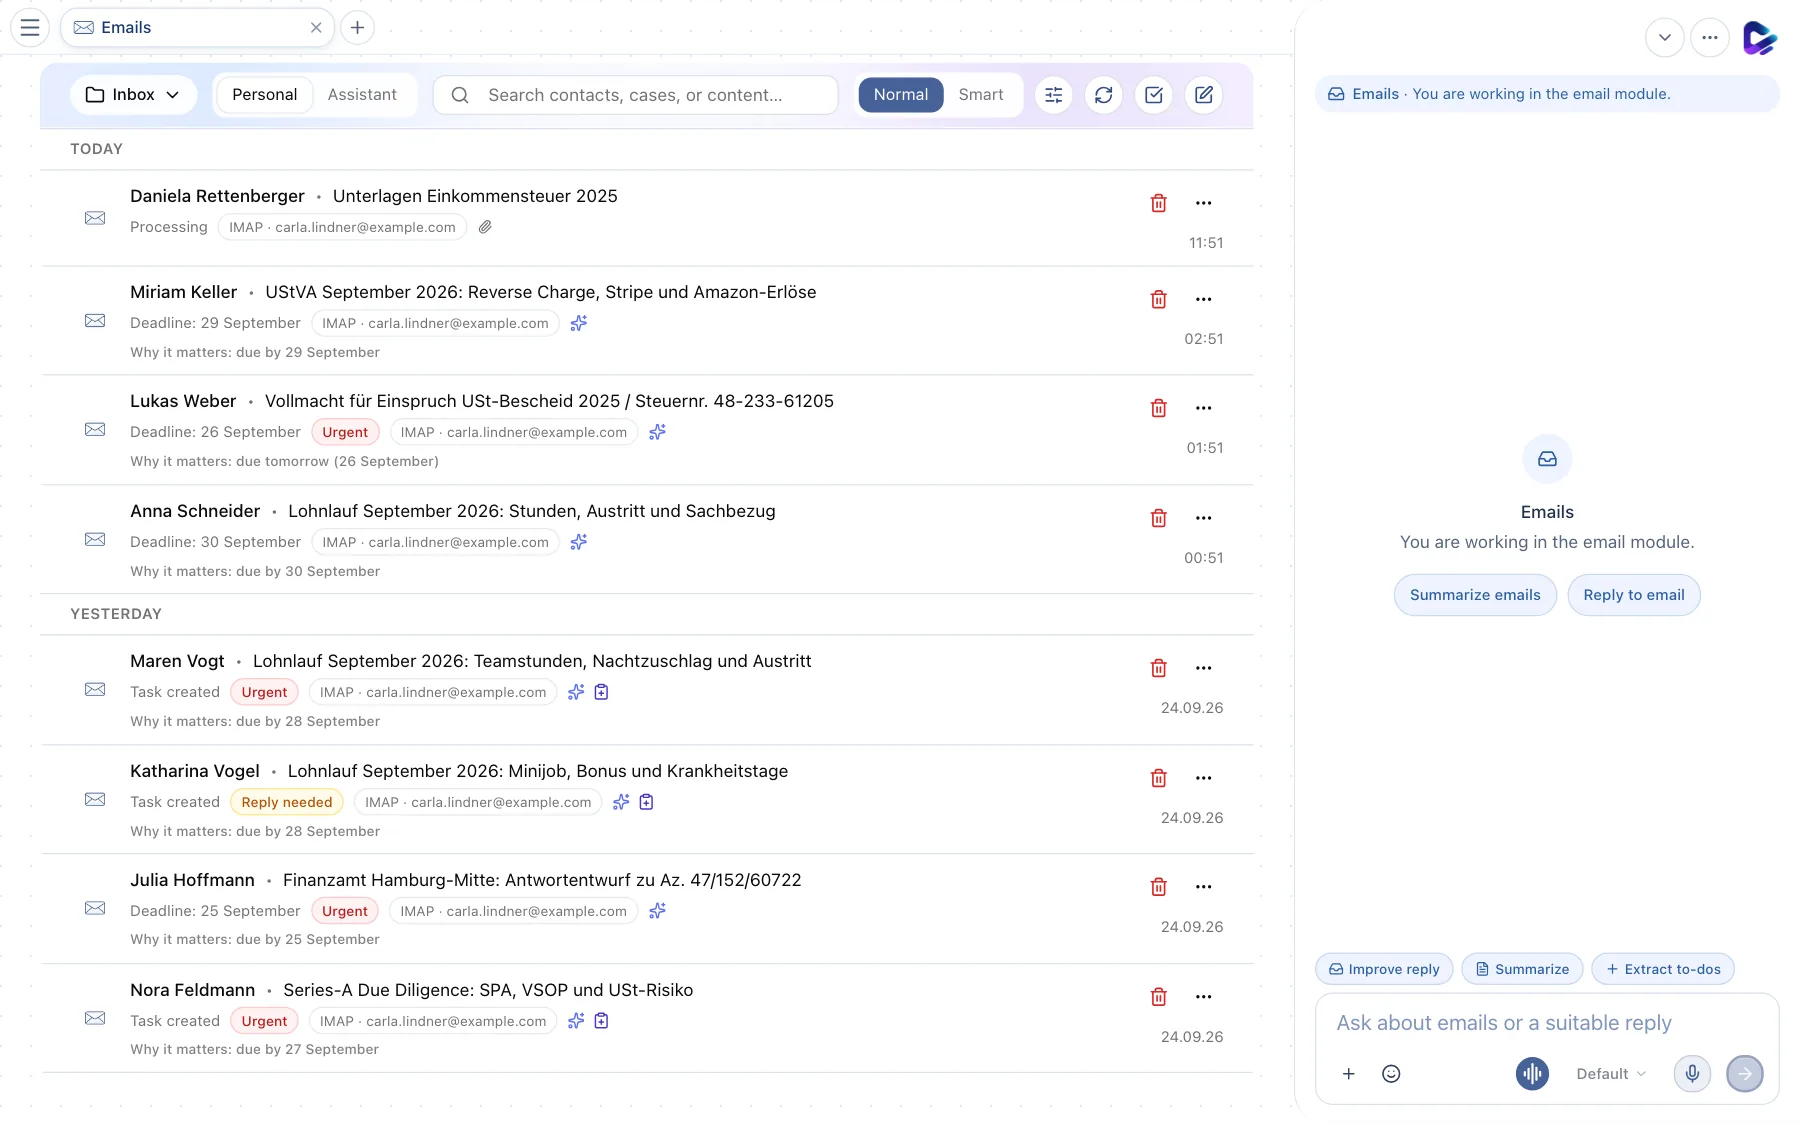Switch the view mode to Smart
This screenshot has width=1800, height=1125.
(980, 95)
